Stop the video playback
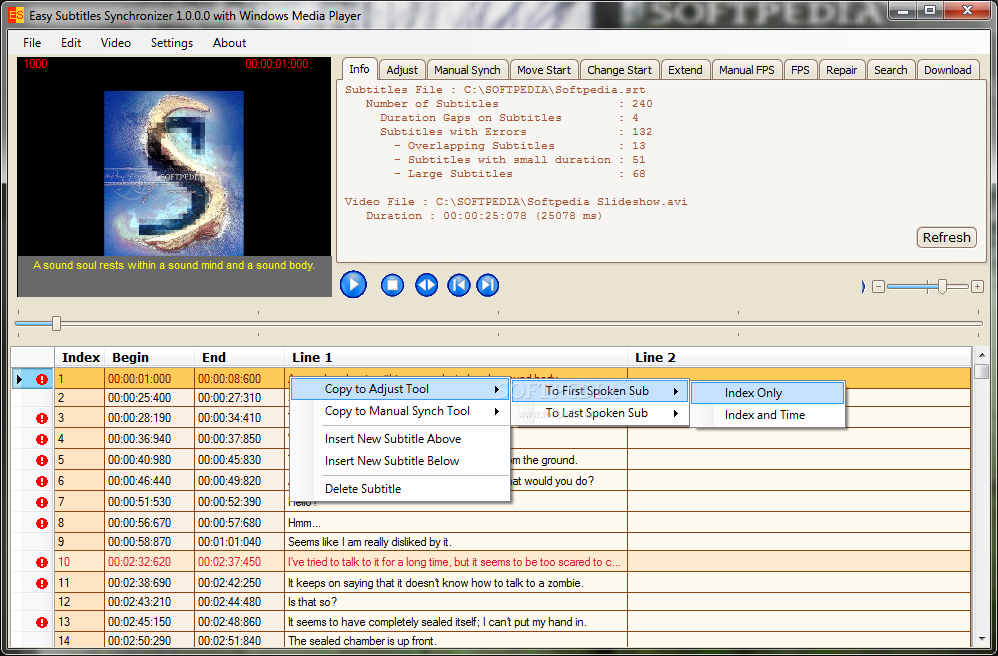 pos(392,284)
